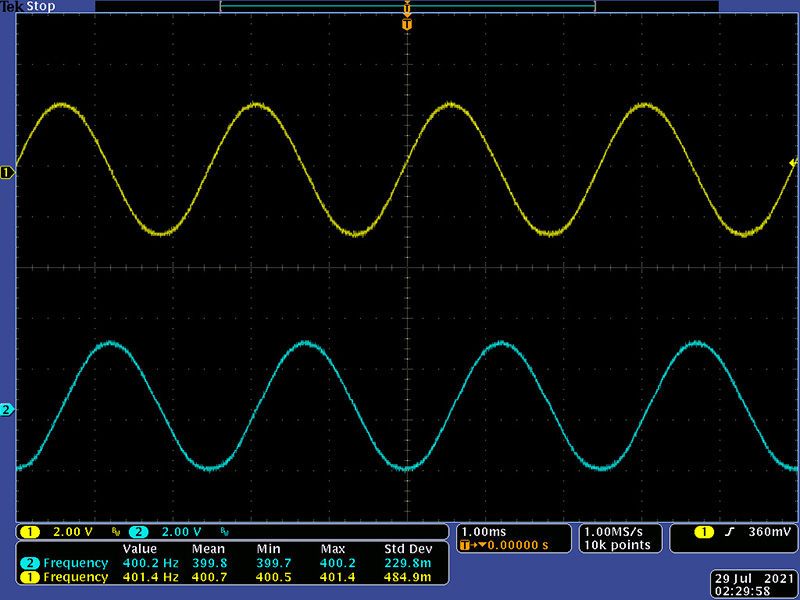800x600 pixels.
Task: Click the record length overview bar at top
Action: pos(408,6)
